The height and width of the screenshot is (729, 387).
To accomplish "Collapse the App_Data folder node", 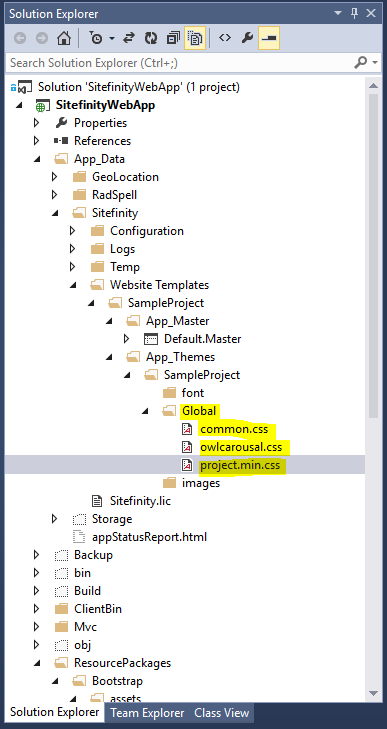I will [x=37, y=159].
